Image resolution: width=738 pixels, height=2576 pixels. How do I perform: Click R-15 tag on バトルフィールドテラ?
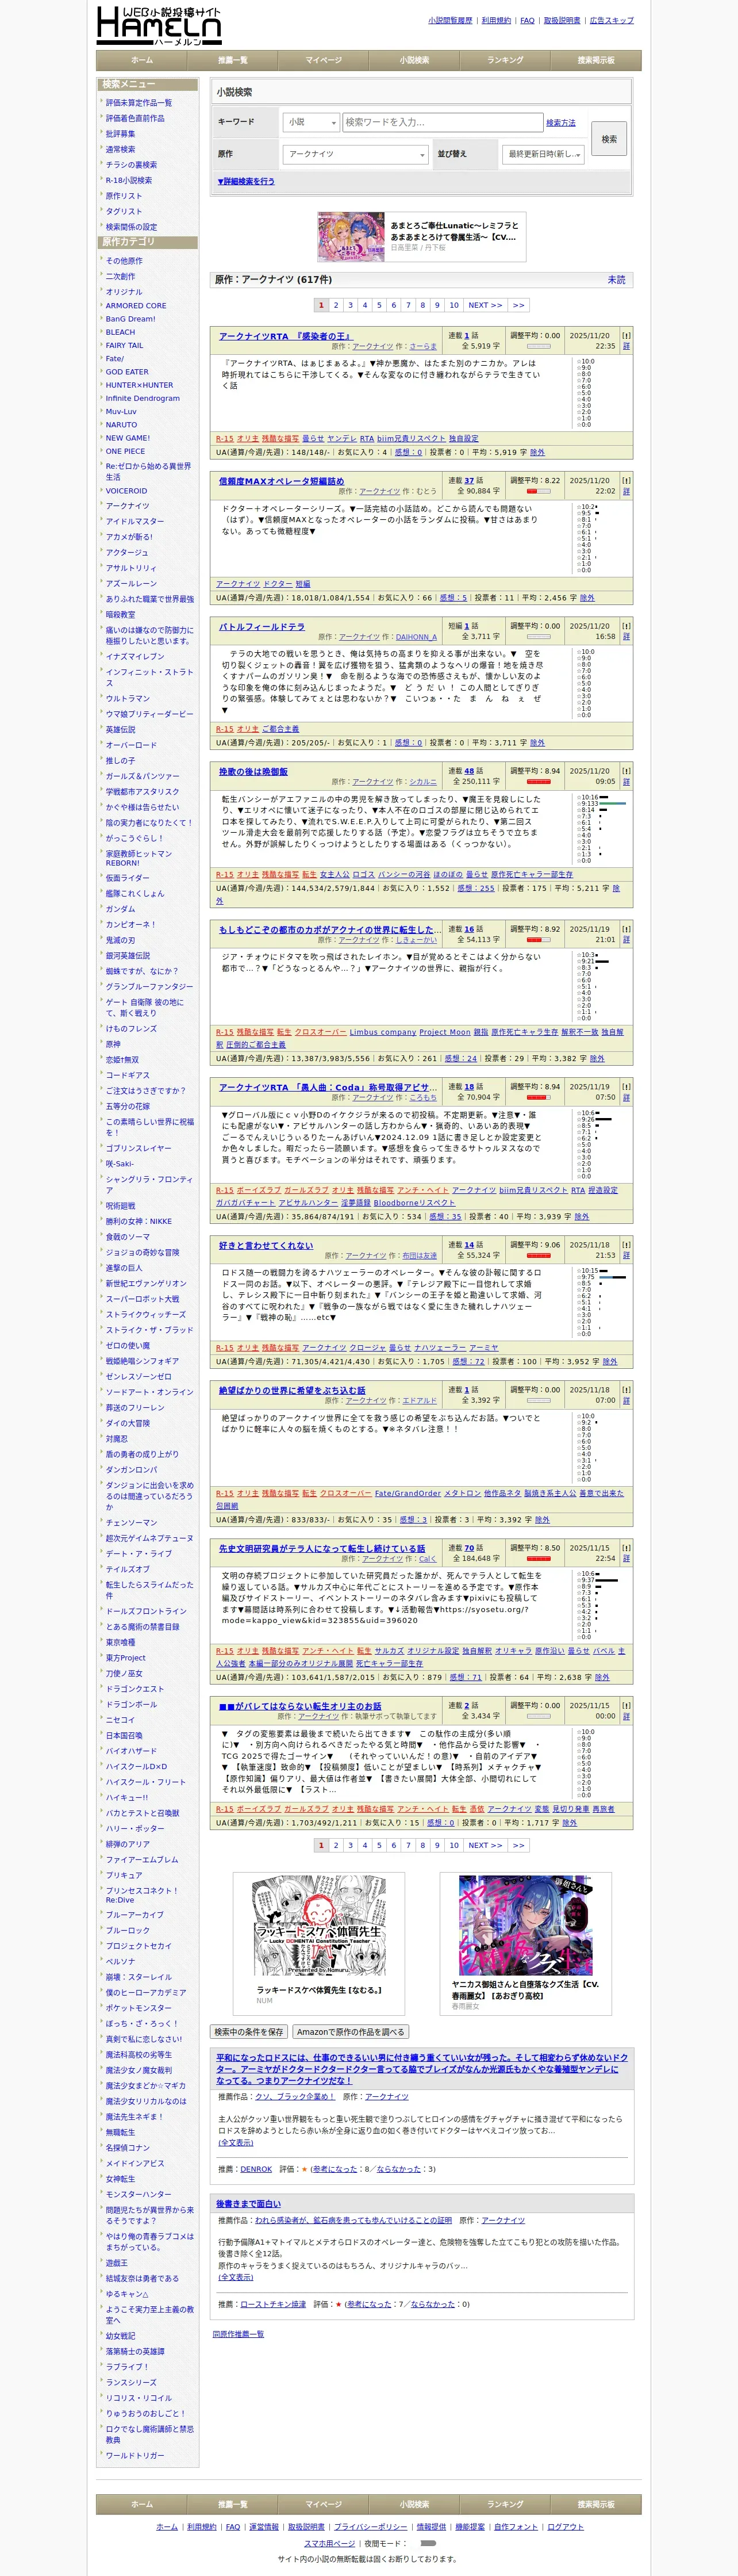224,729
